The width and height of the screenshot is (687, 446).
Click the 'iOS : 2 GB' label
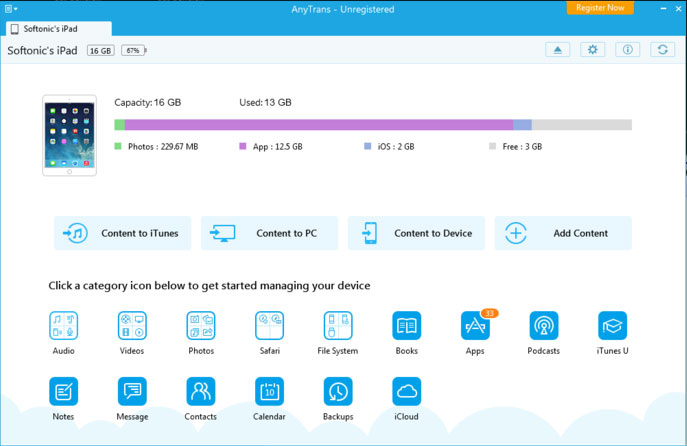(396, 147)
